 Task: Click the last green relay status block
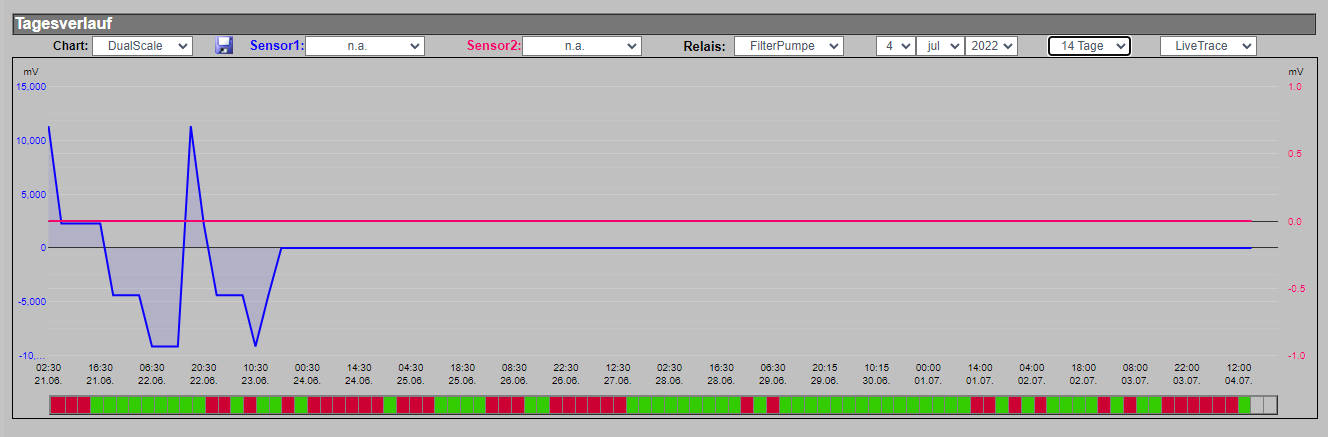point(1244,405)
